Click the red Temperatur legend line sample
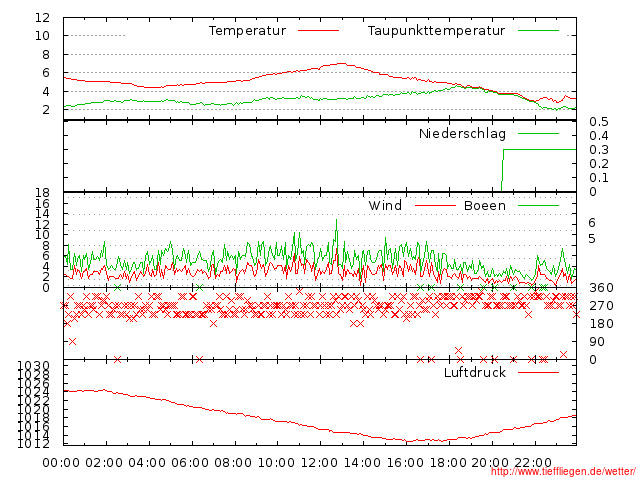This screenshot has width=640, height=480. tap(318, 31)
